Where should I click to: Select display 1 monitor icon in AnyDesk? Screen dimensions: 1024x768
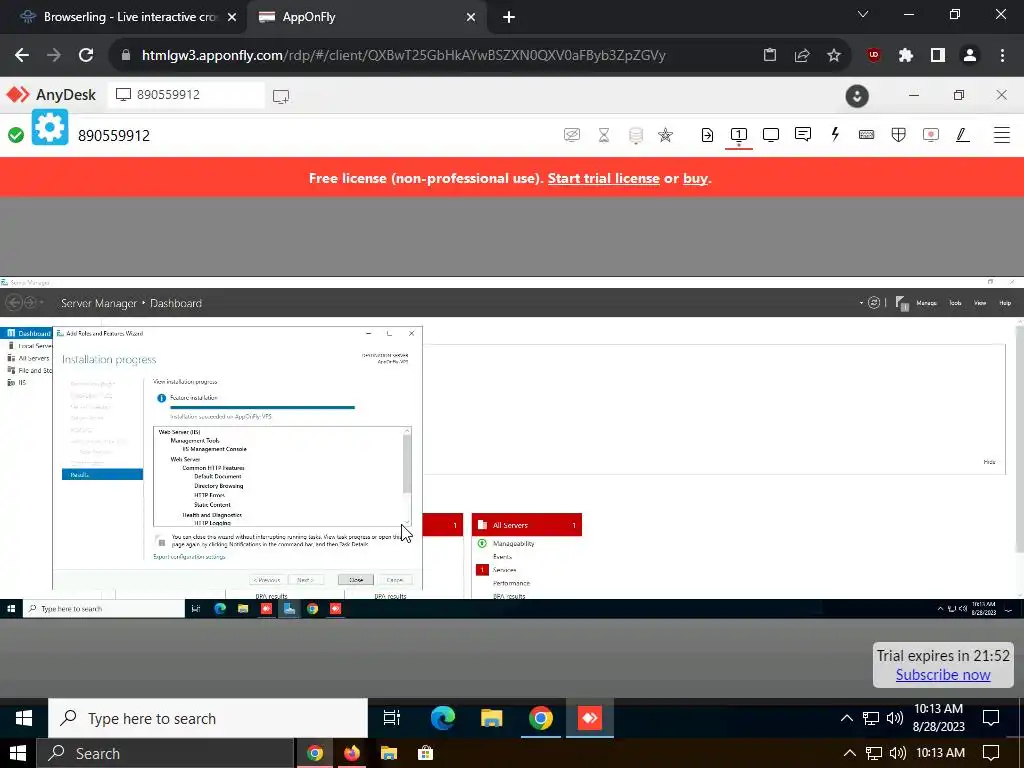[739, 135]
